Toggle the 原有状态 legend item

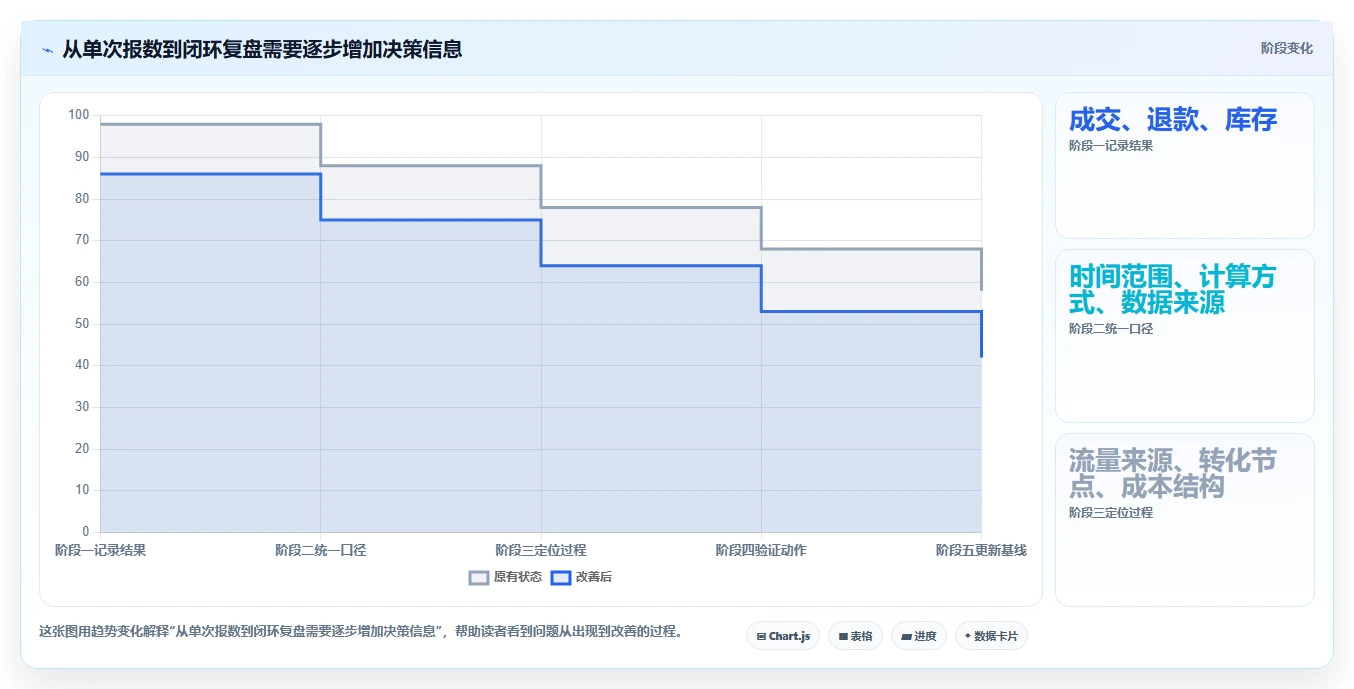[505, 577]
